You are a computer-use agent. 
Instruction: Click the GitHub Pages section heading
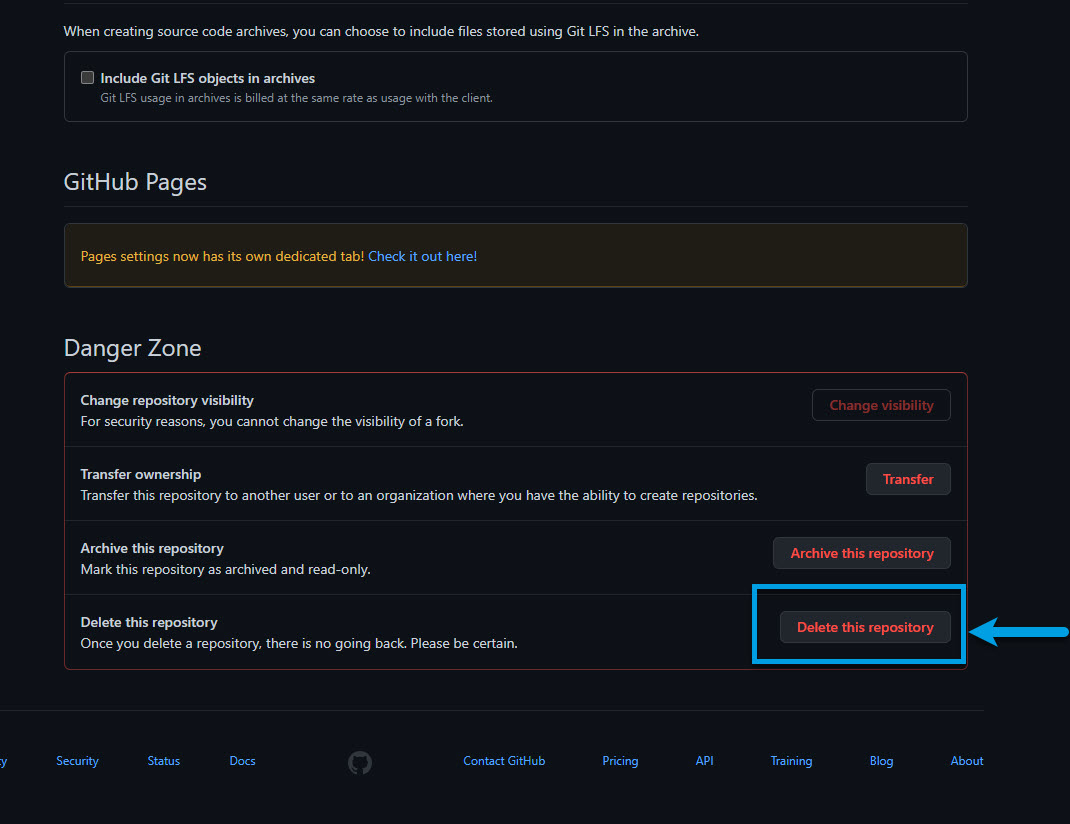point(135,182)
